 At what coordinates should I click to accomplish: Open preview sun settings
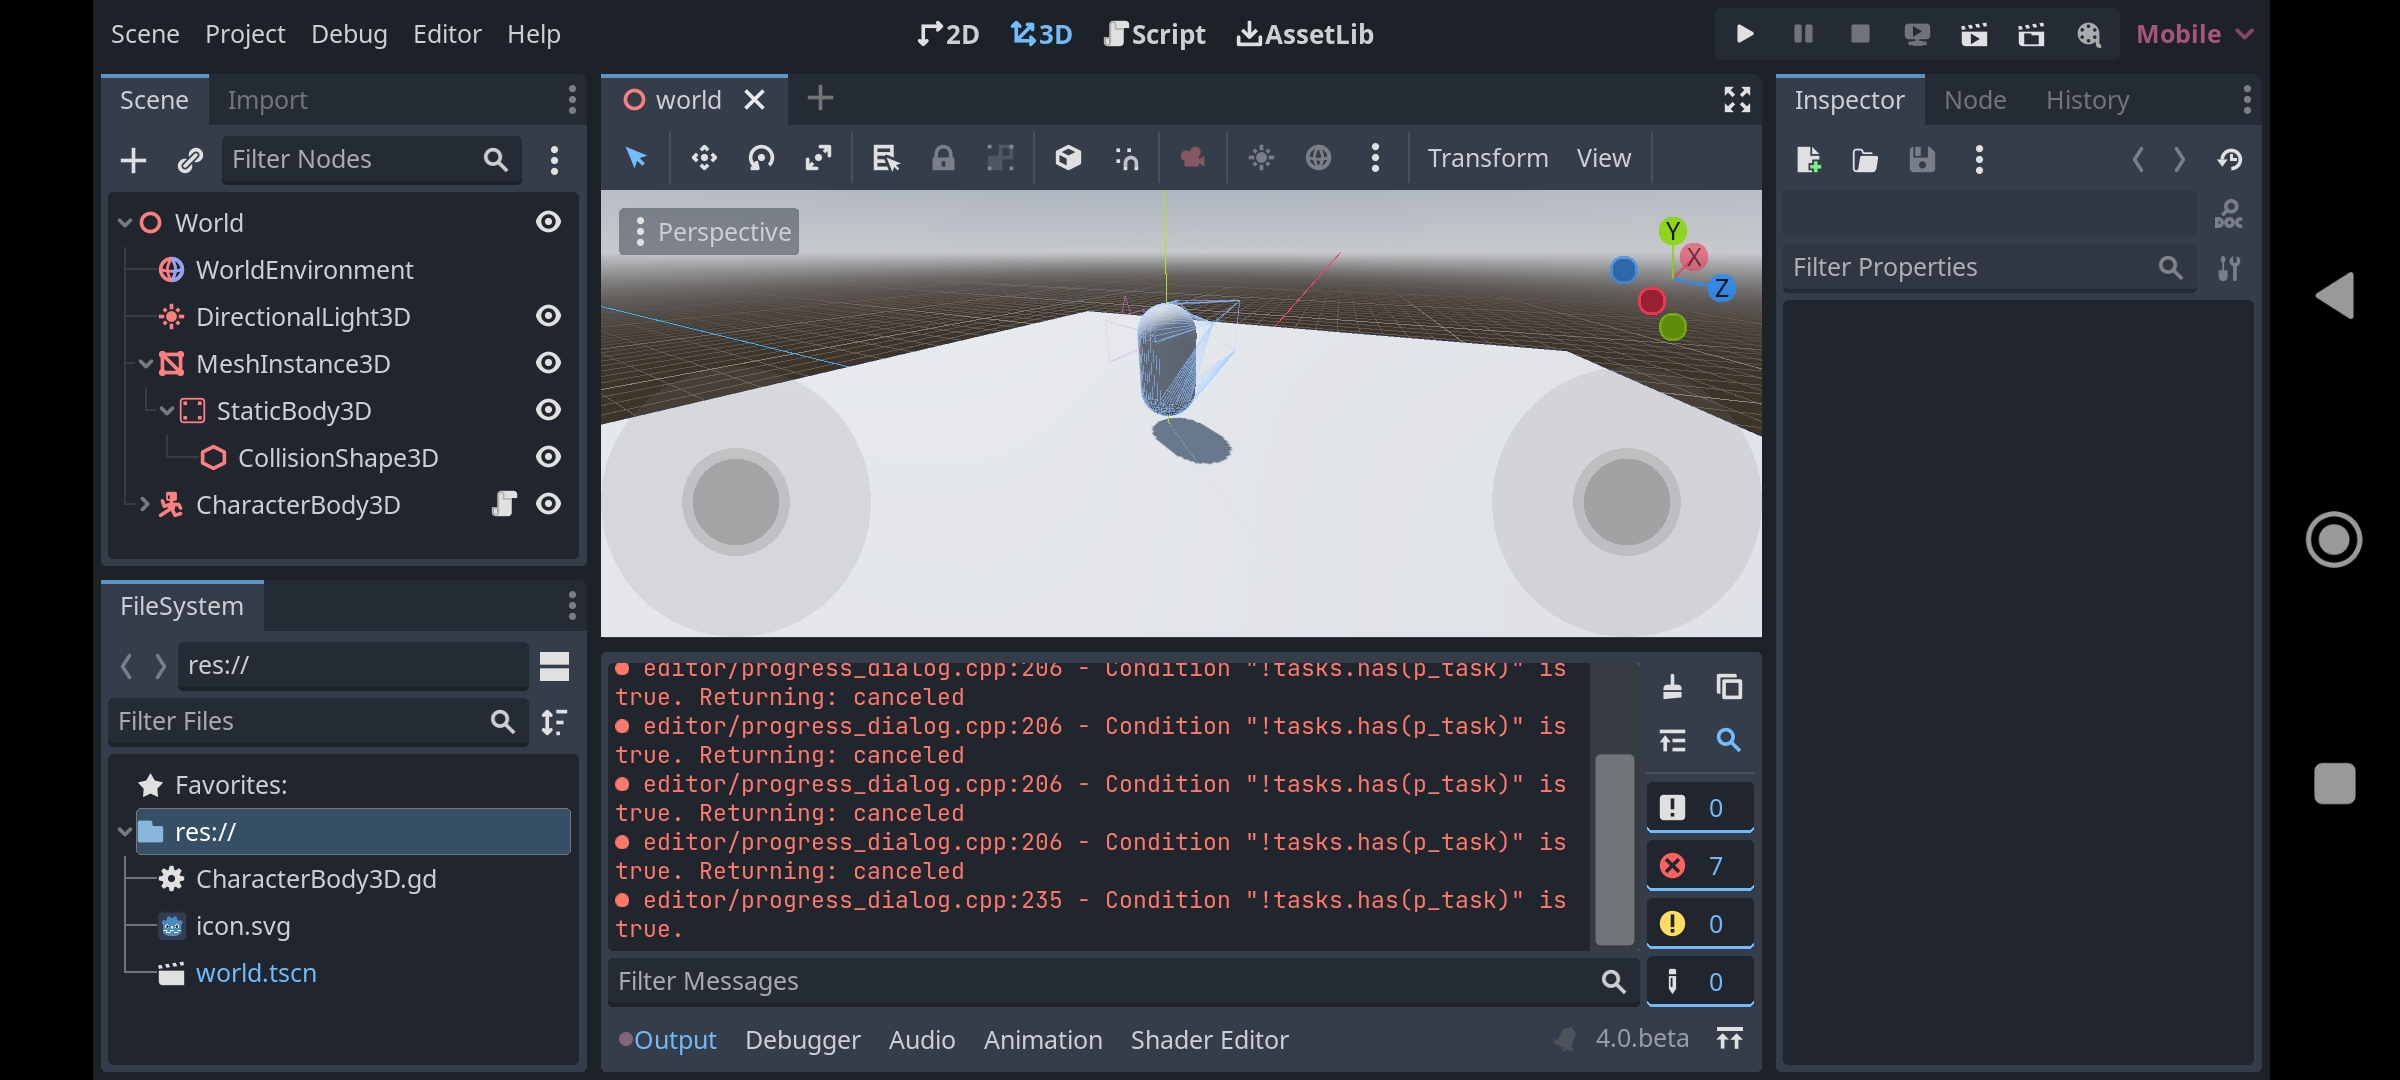coord(1261,157)
